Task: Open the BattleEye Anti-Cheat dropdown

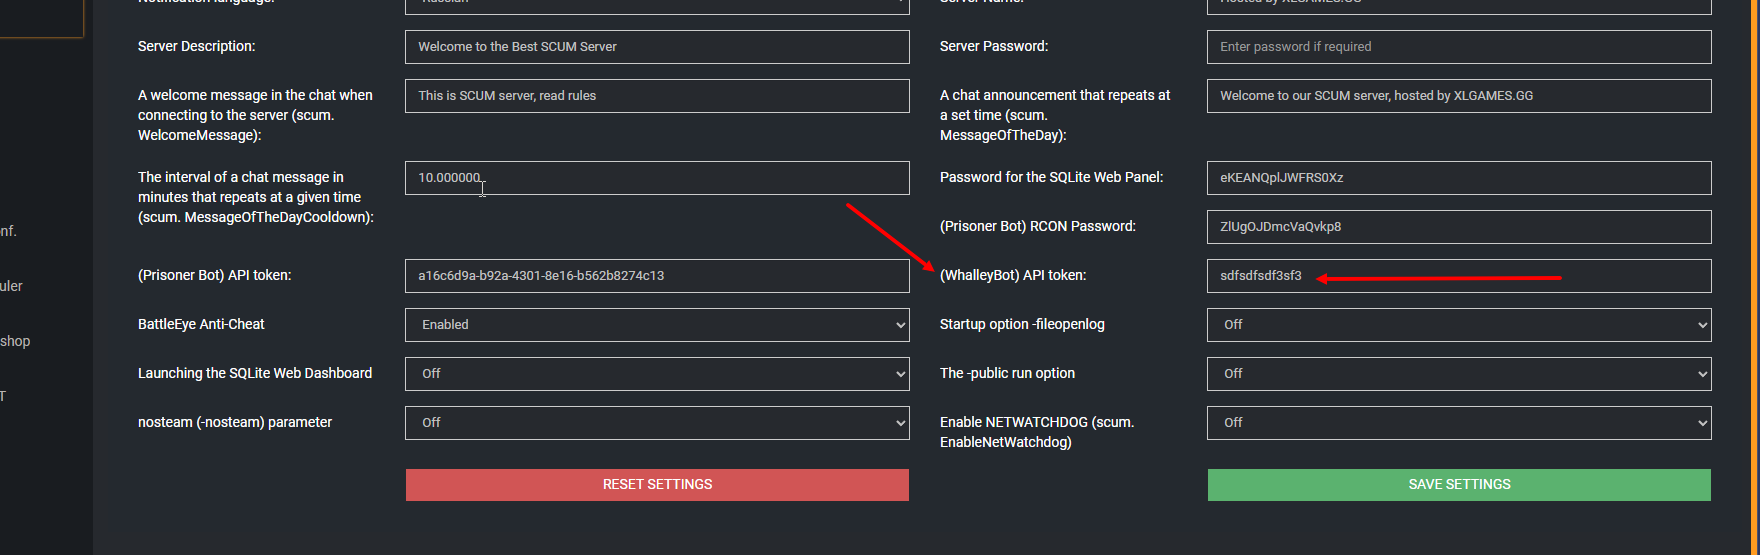Action: tap(657, 325)
